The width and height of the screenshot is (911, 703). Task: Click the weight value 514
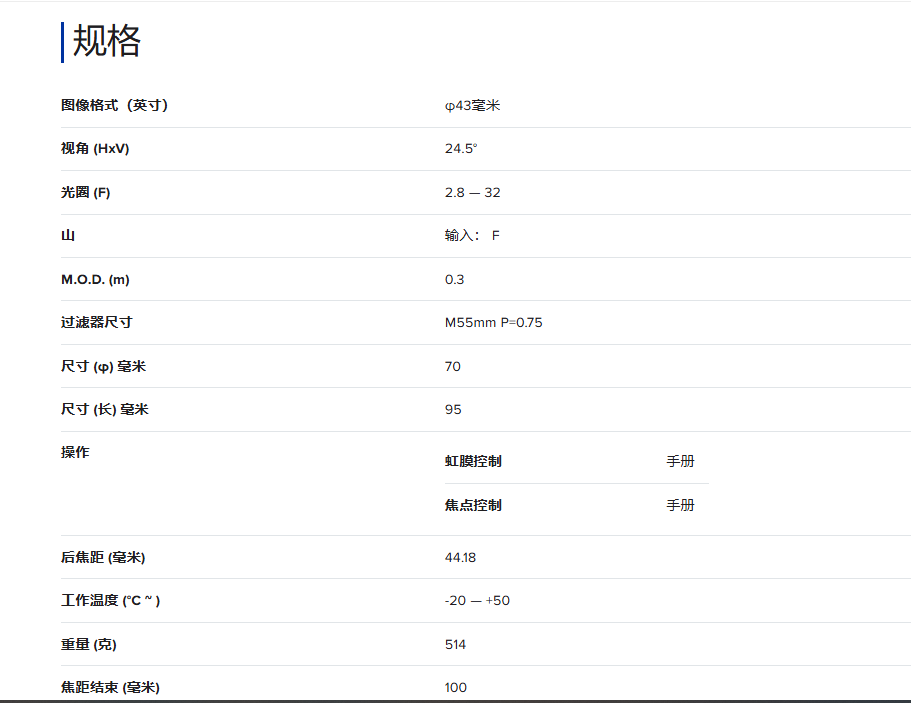click(x=455, y=644)
